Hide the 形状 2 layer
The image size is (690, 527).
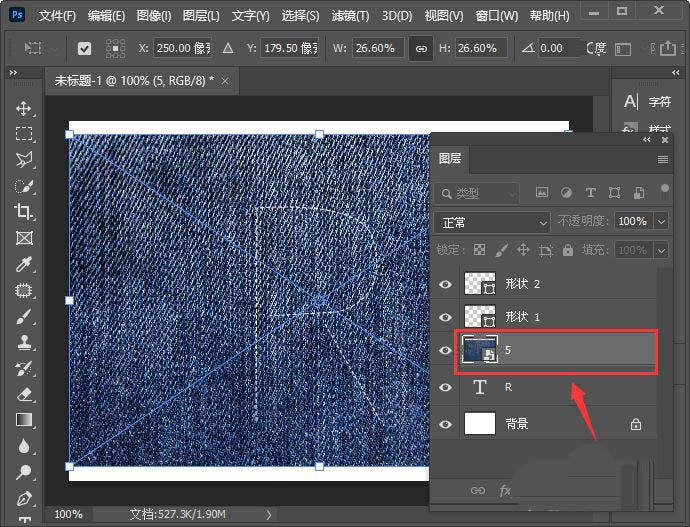tap(445, 284)
